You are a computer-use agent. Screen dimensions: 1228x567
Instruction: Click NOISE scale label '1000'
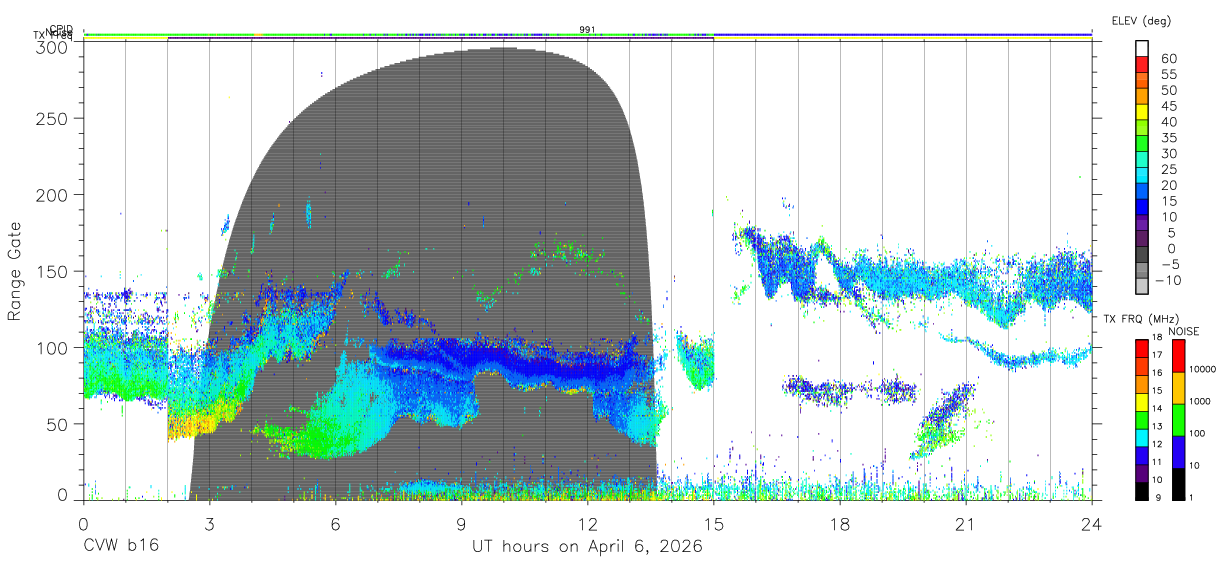[x=1201, y=402]
